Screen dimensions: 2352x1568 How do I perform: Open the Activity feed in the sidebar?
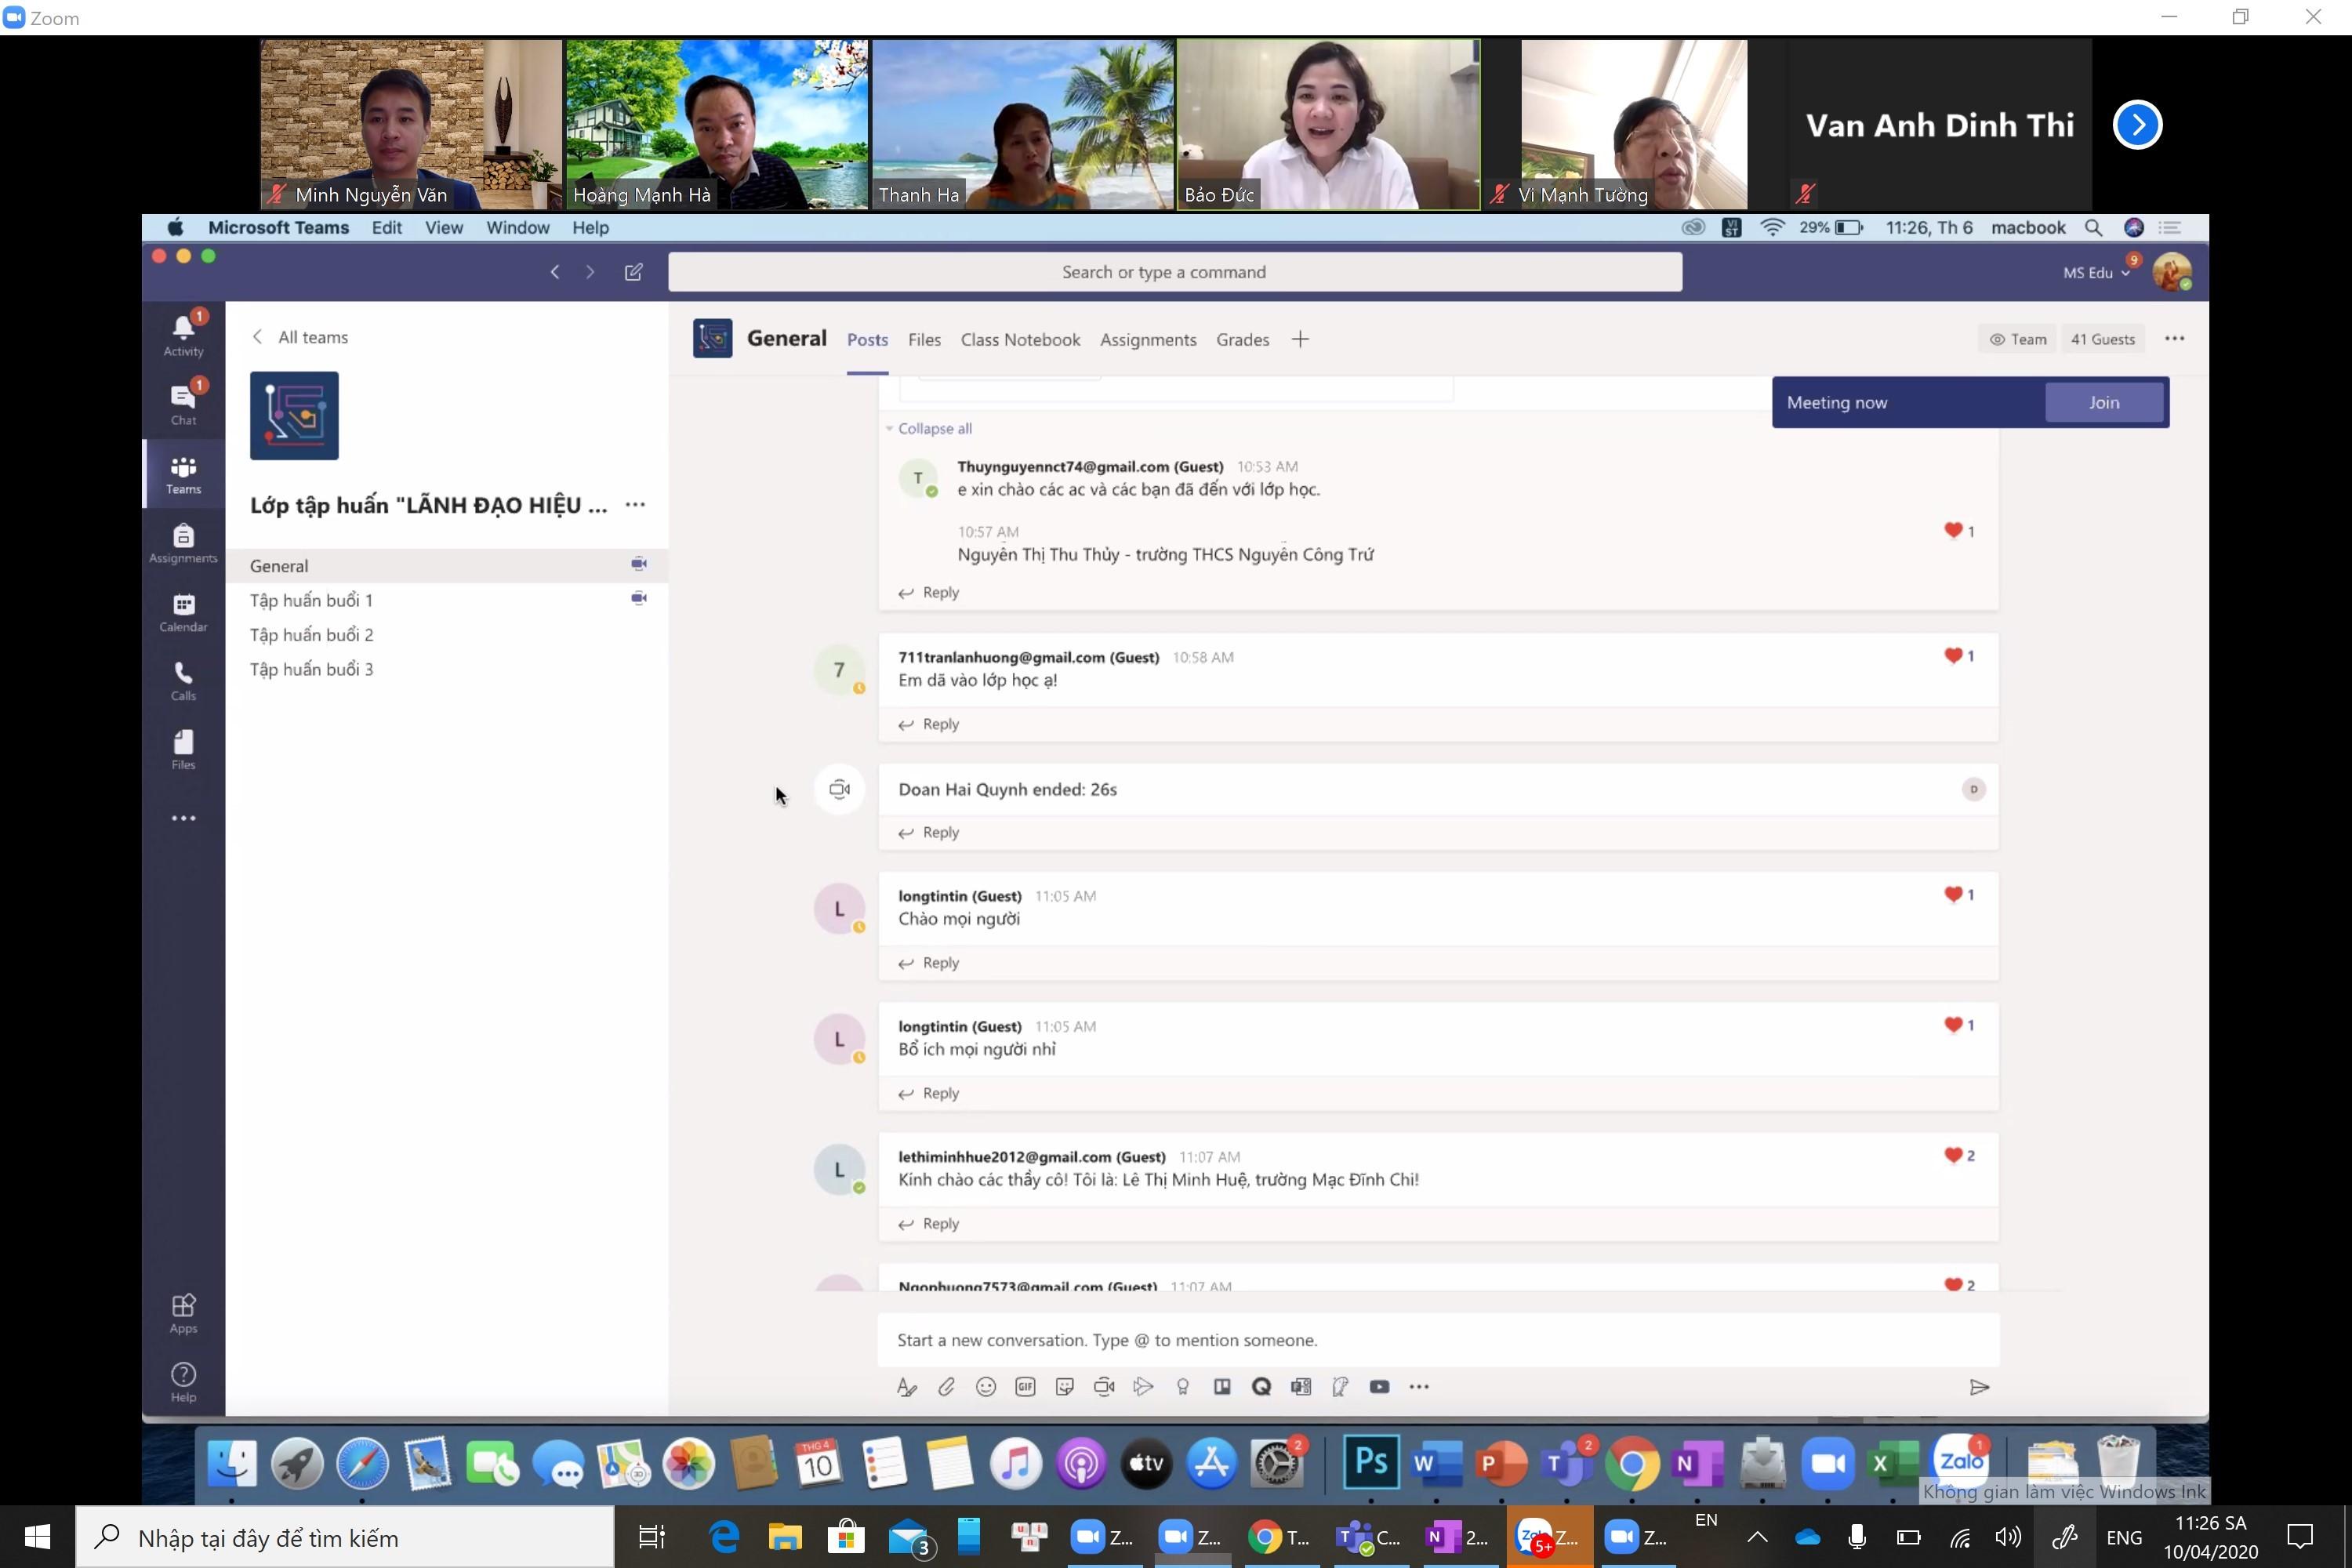[x=183, y=334]
